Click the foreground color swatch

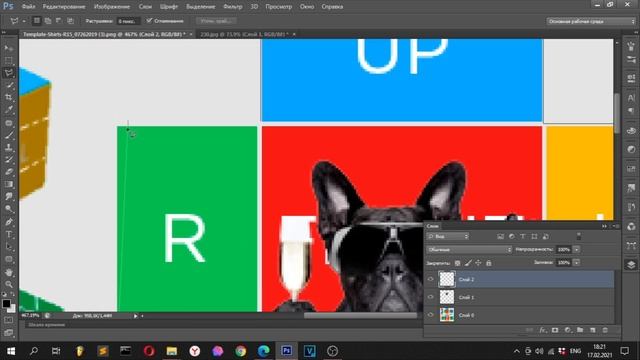(6, 304)
